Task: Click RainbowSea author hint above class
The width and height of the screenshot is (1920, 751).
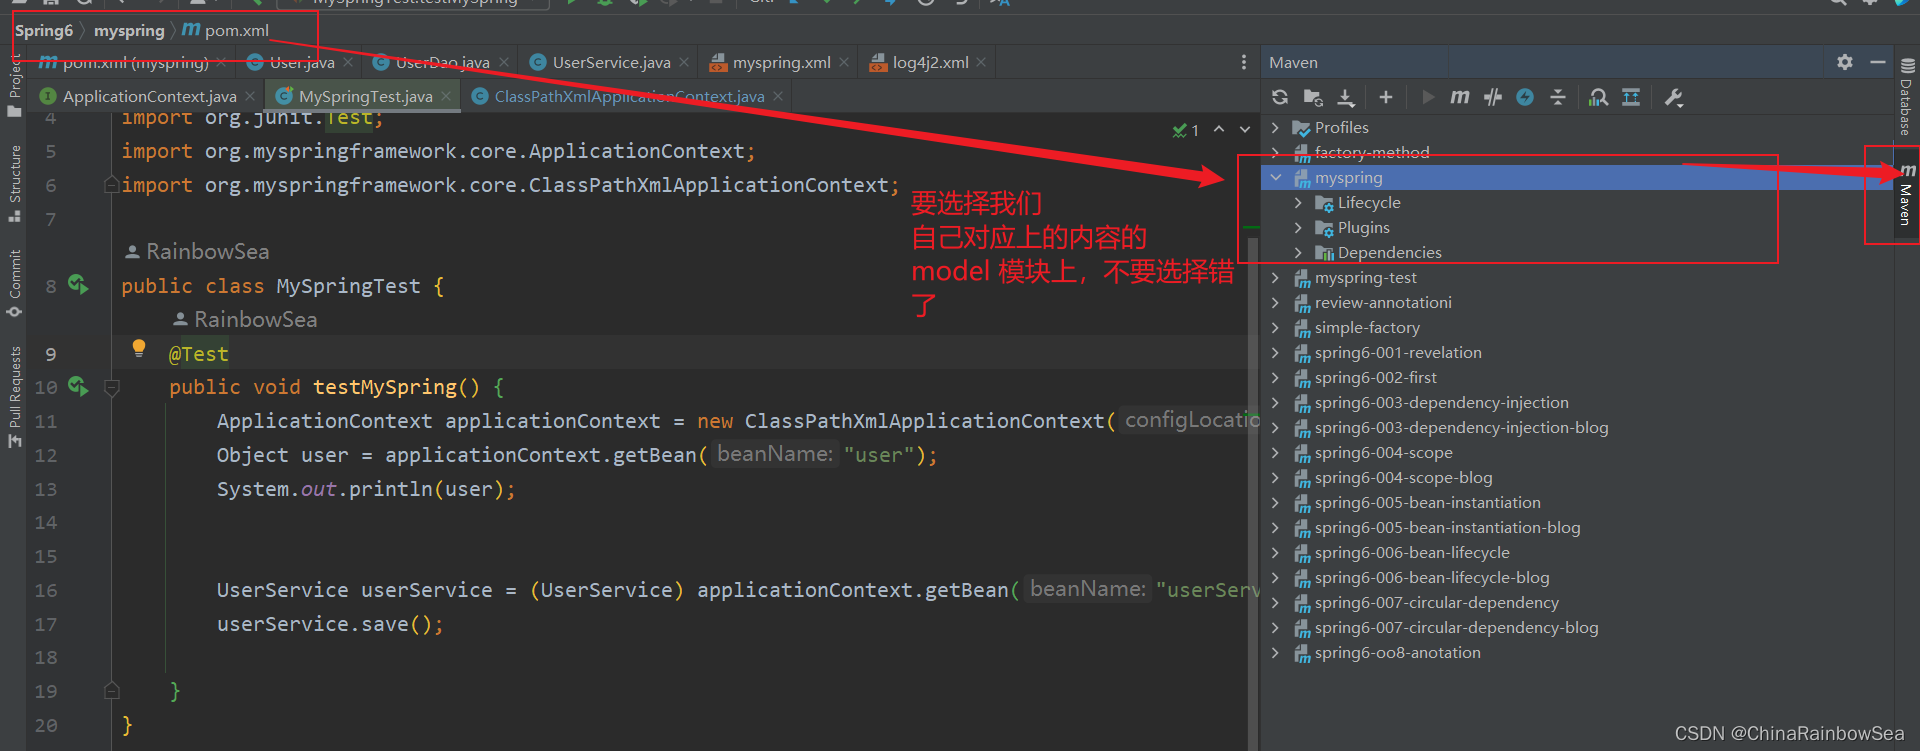Action: 197,251
